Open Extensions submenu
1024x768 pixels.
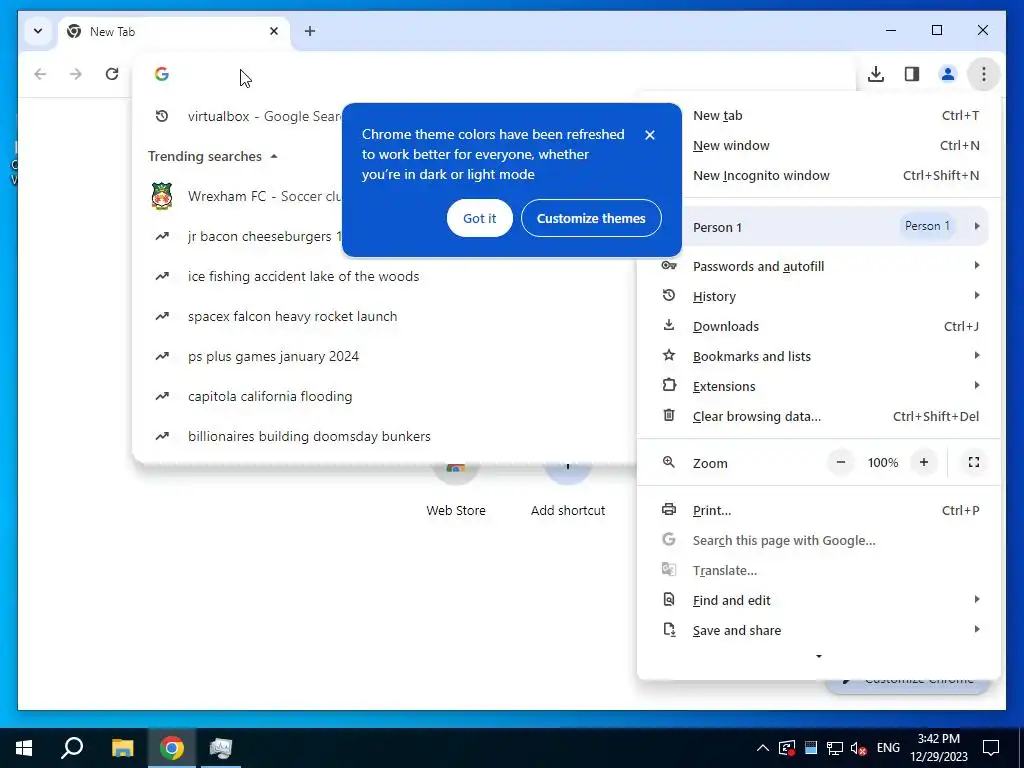(819, 386)
